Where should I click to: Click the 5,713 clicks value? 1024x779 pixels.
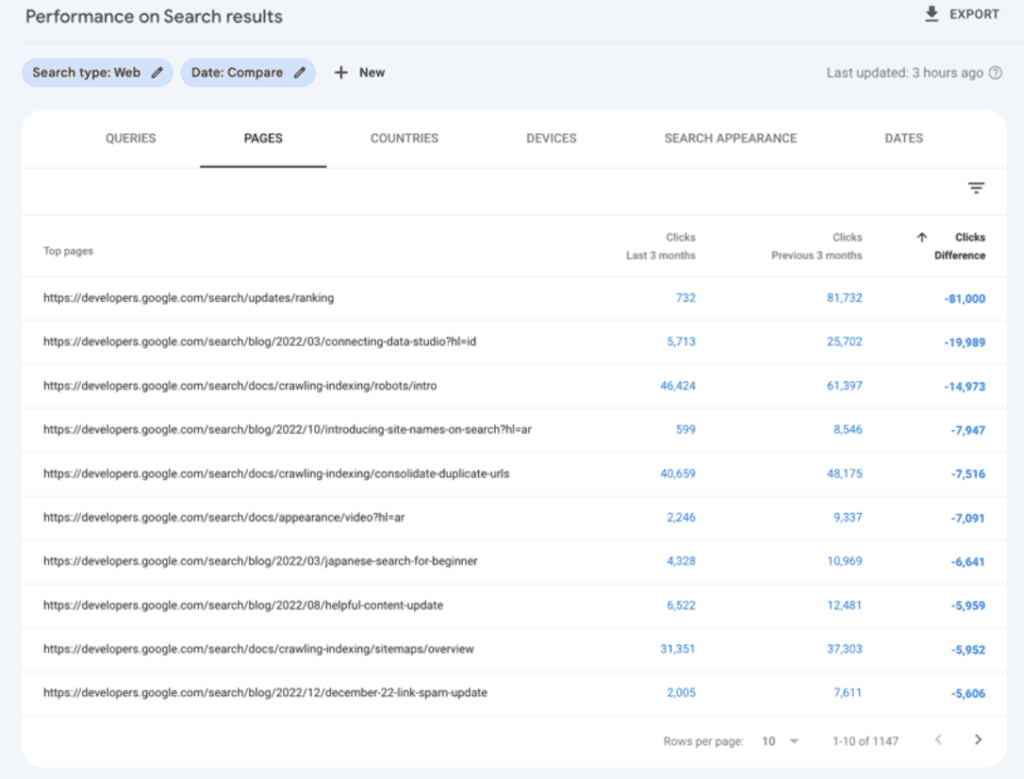click(x=681, y=342)
